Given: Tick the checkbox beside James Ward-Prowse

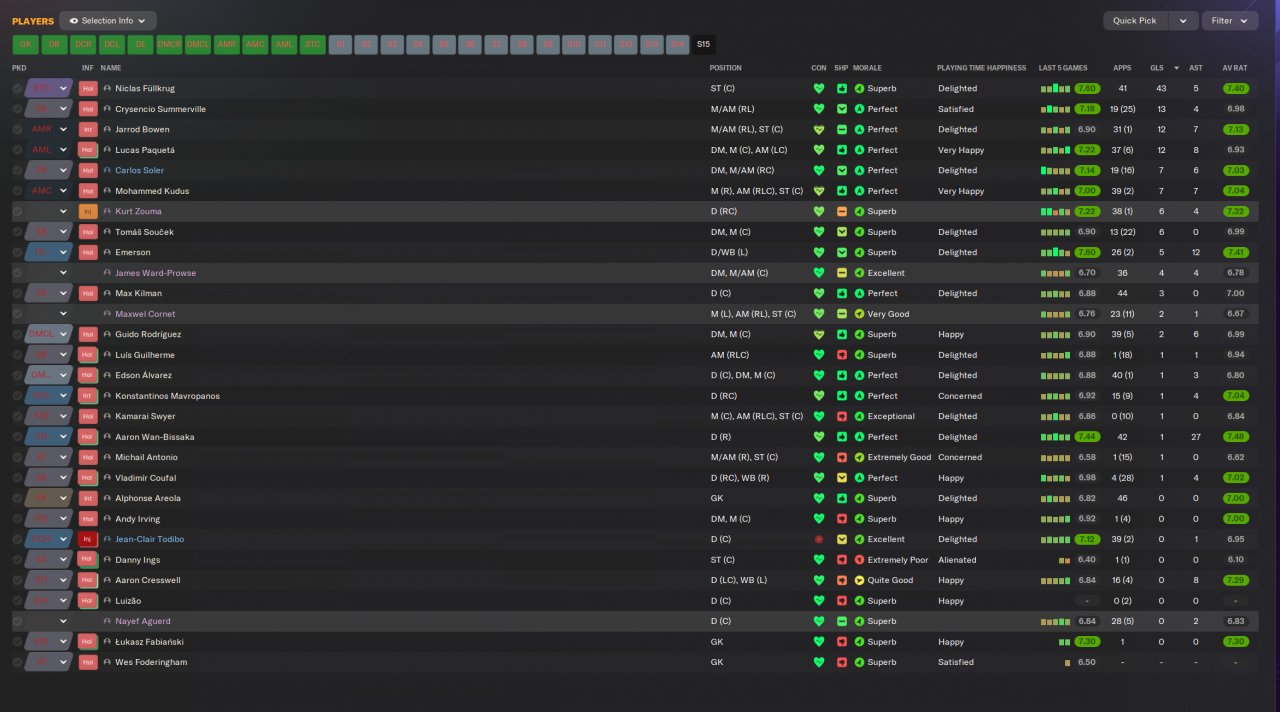Looking at the screenshot, I should (17, 273).
